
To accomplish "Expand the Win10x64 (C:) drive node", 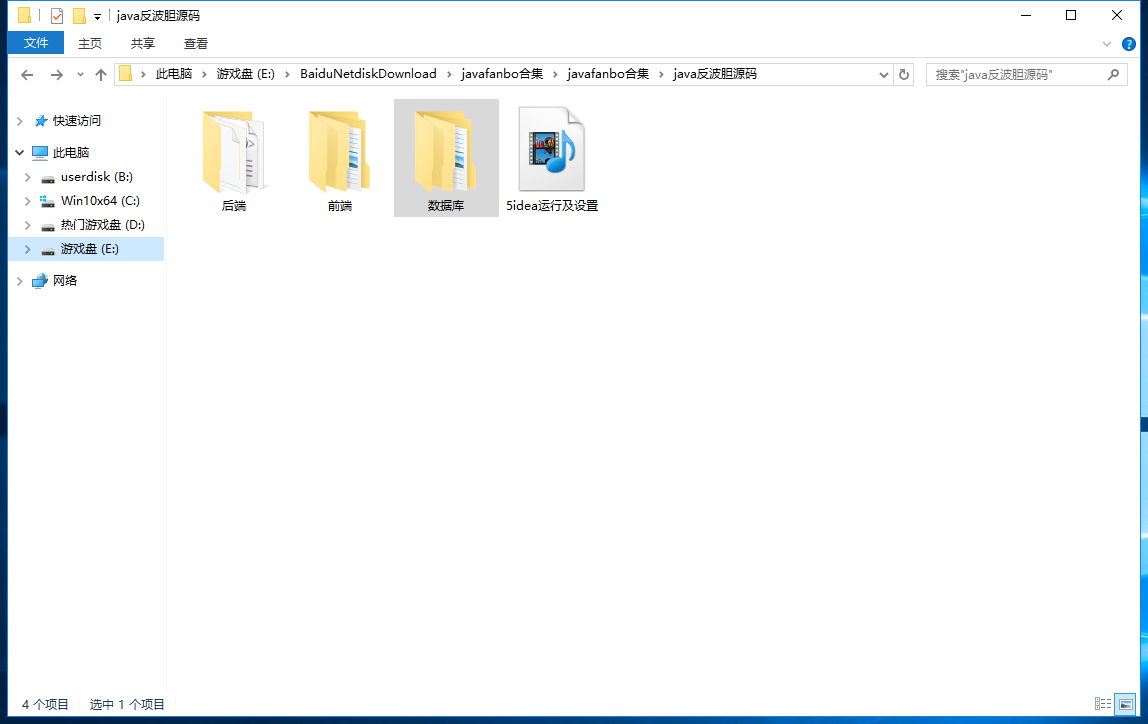I will (28, 201).
